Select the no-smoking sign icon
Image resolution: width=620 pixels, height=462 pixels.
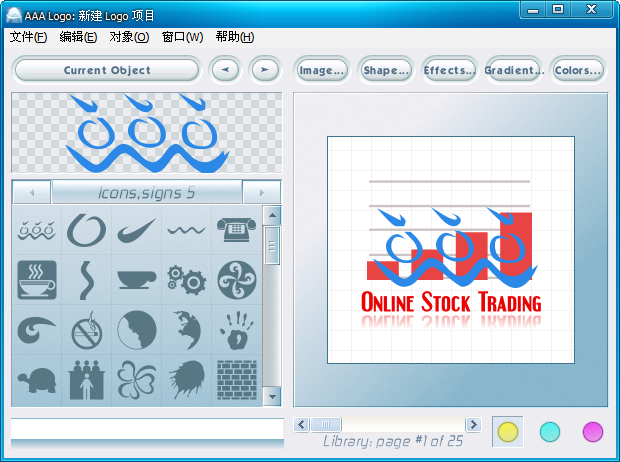coord(87,330)
